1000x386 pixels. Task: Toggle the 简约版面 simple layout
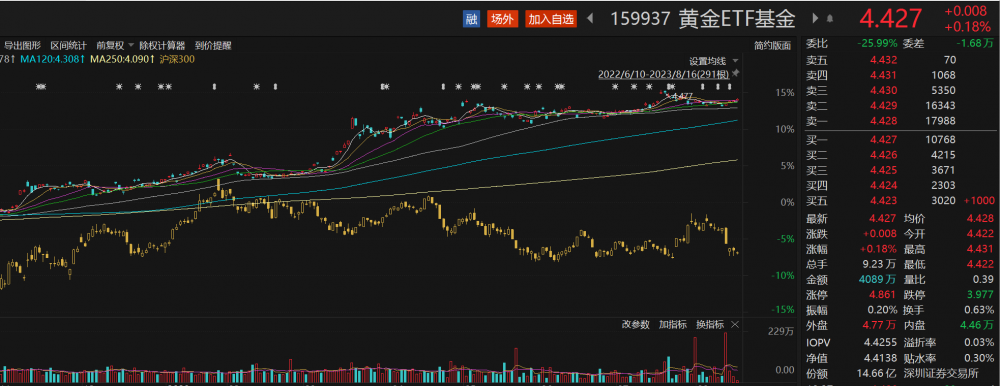coord(772,46)
